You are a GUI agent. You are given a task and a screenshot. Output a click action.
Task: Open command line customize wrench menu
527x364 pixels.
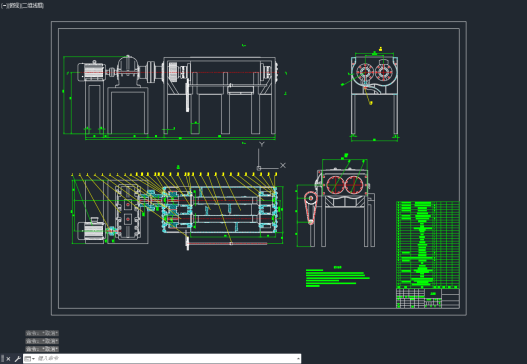17,359
